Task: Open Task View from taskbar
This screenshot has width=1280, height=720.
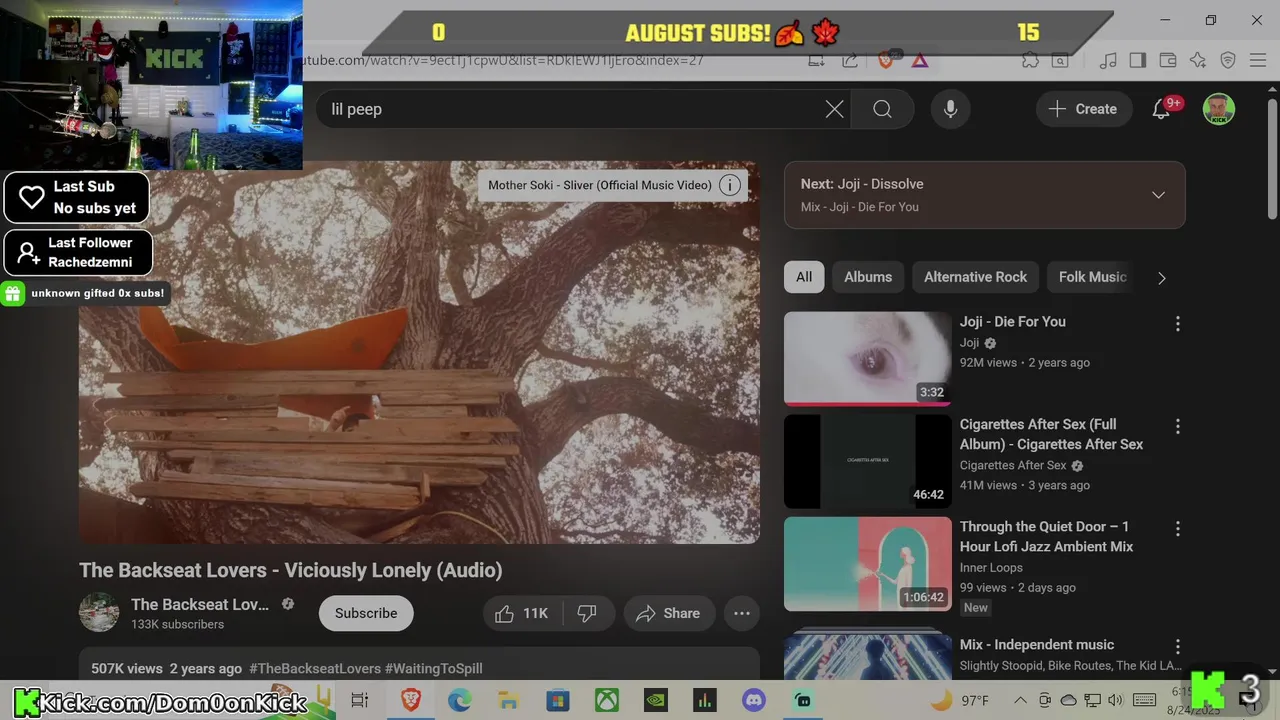Action: point(360,700)
